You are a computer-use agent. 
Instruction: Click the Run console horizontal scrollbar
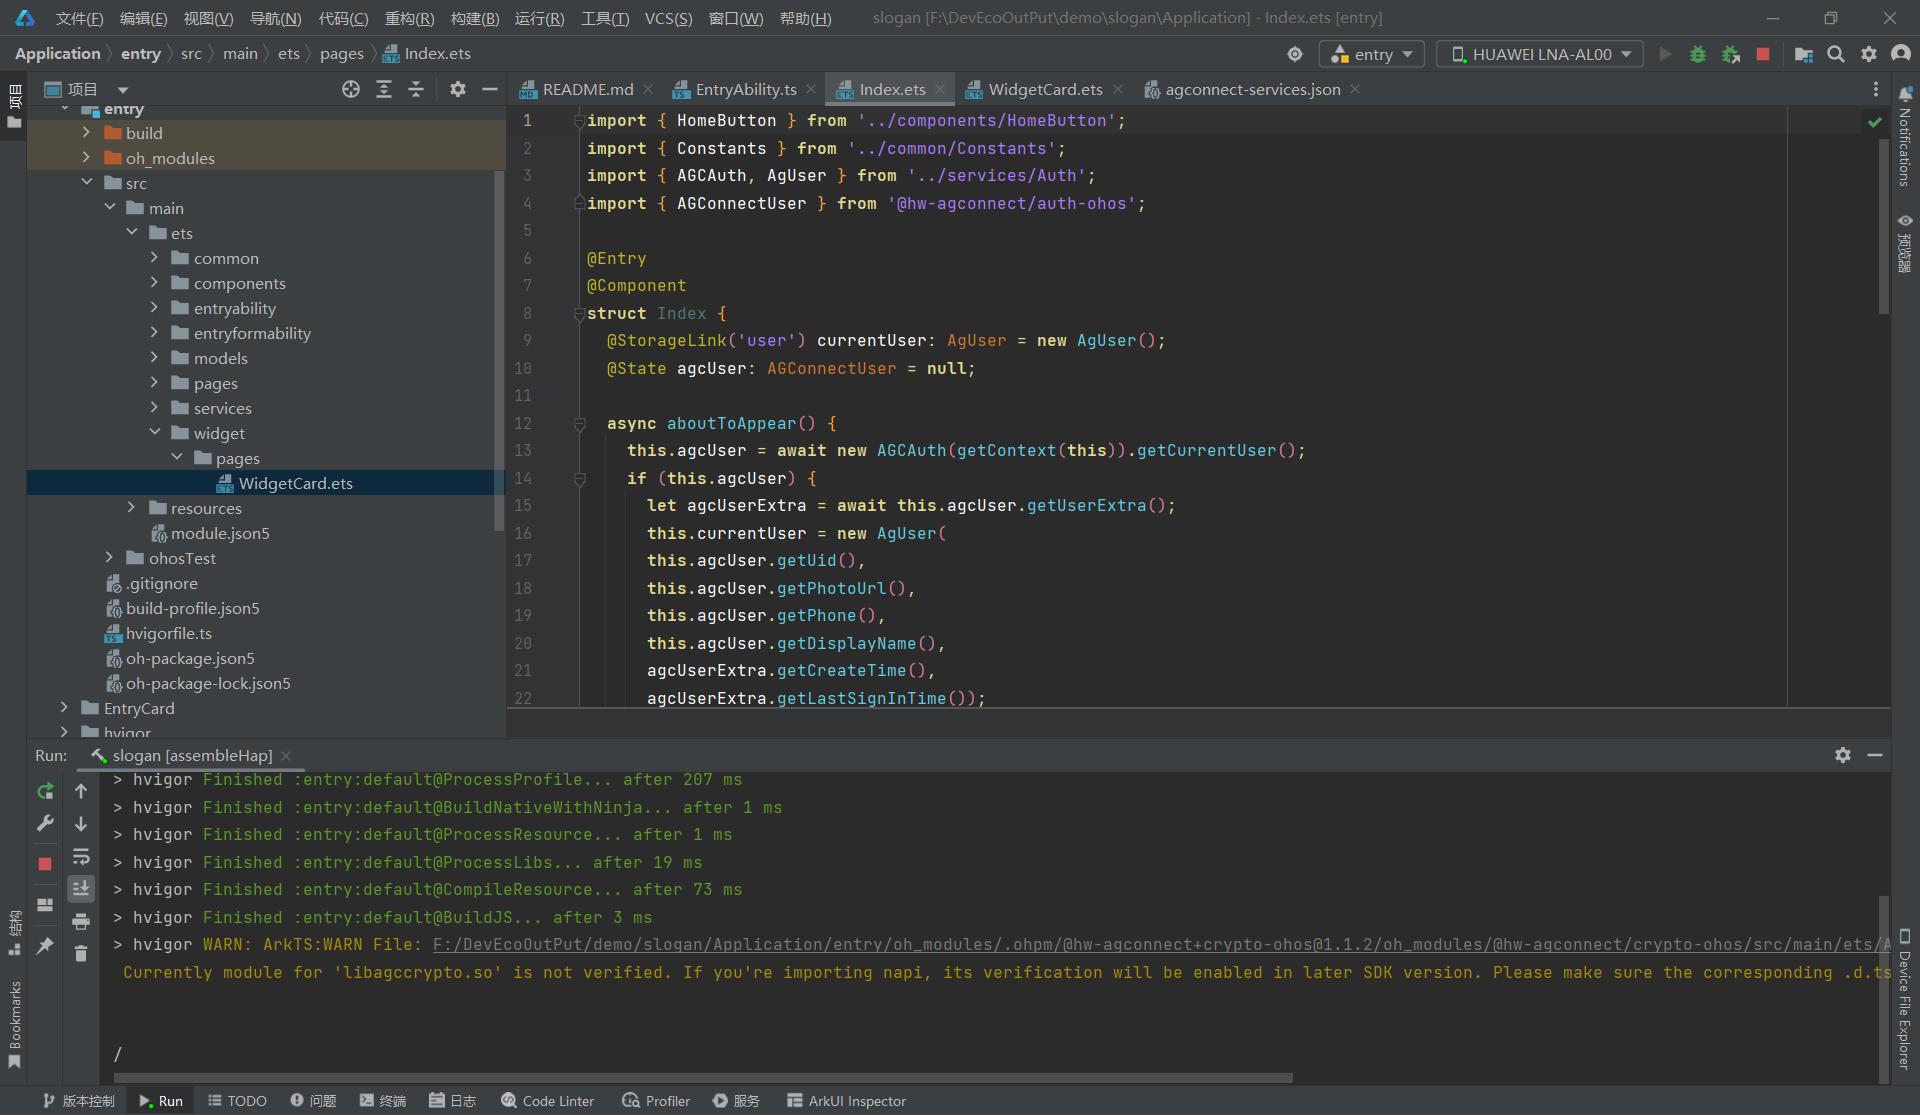[703, 1077]
